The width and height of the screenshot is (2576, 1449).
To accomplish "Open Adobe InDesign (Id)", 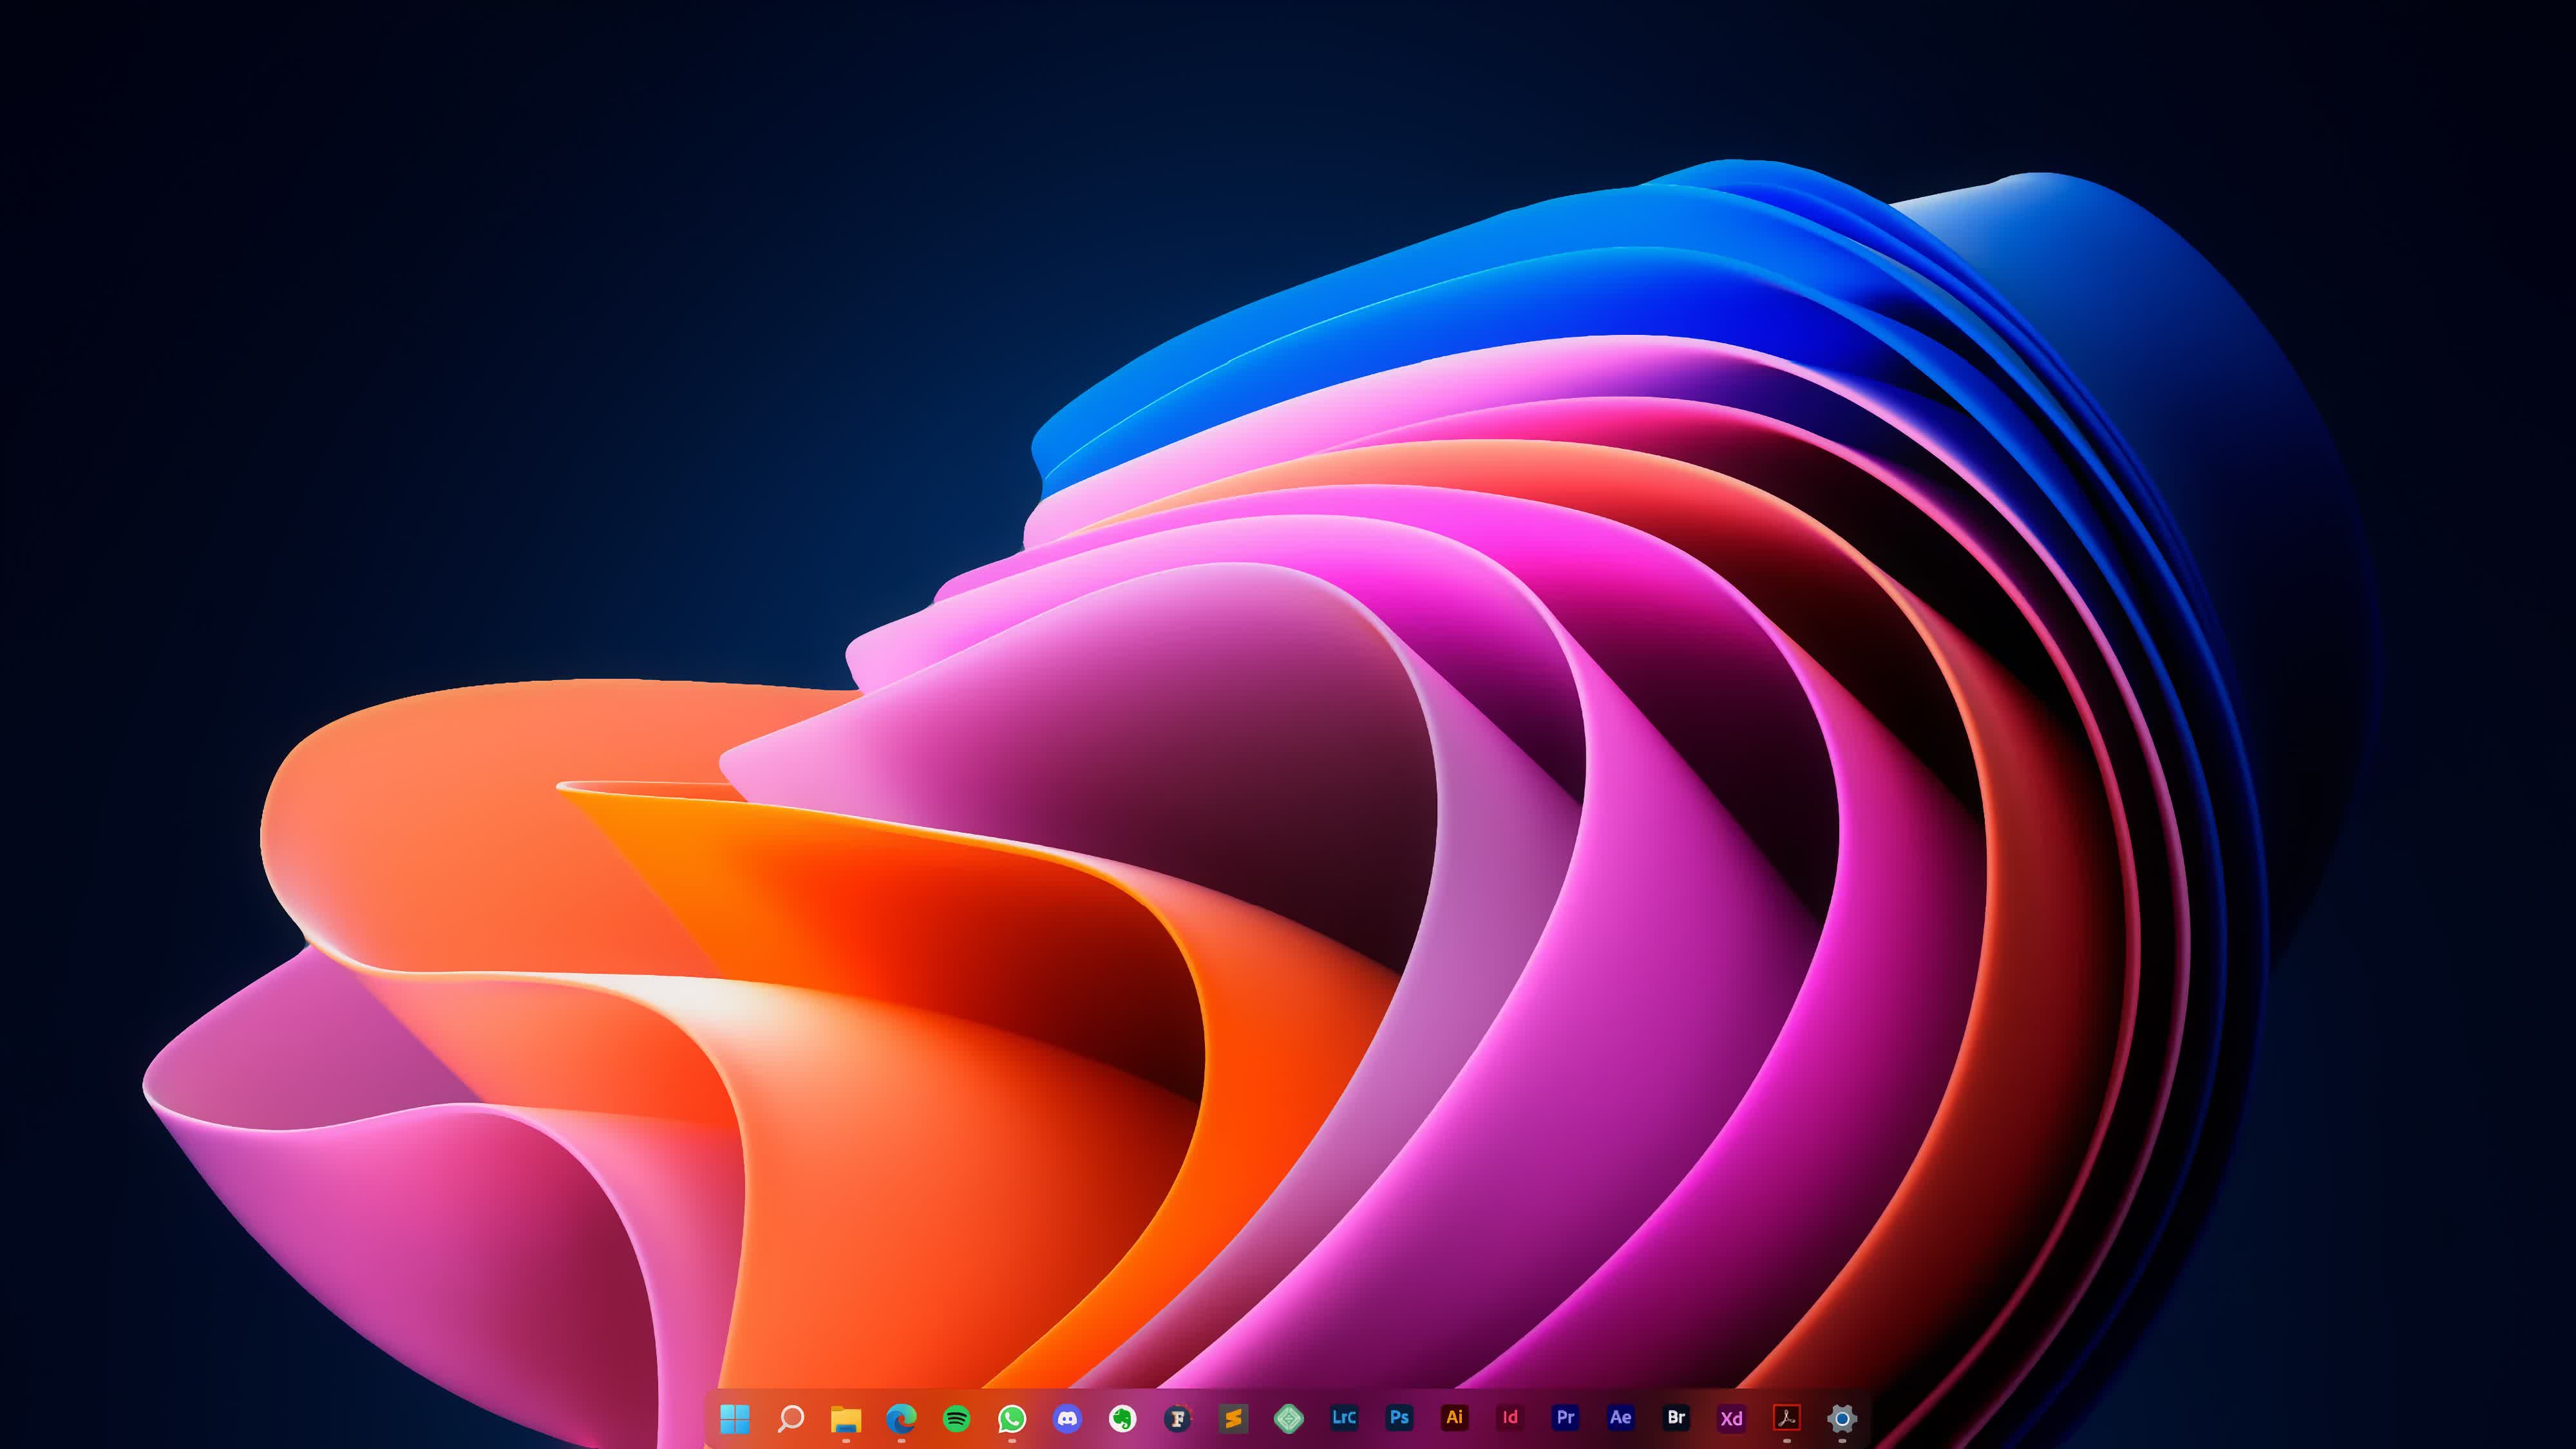I will point(1510,1417).
